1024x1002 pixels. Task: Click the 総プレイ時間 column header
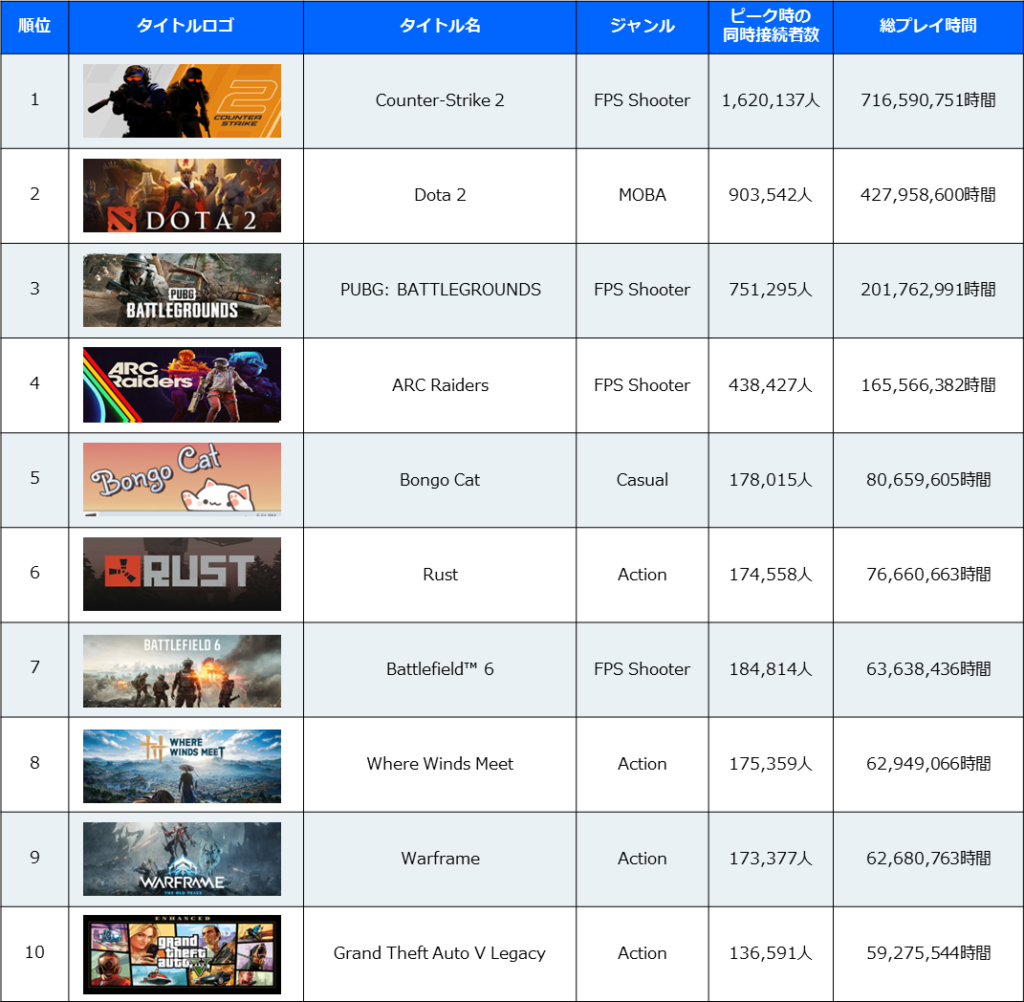pos(928,26)
